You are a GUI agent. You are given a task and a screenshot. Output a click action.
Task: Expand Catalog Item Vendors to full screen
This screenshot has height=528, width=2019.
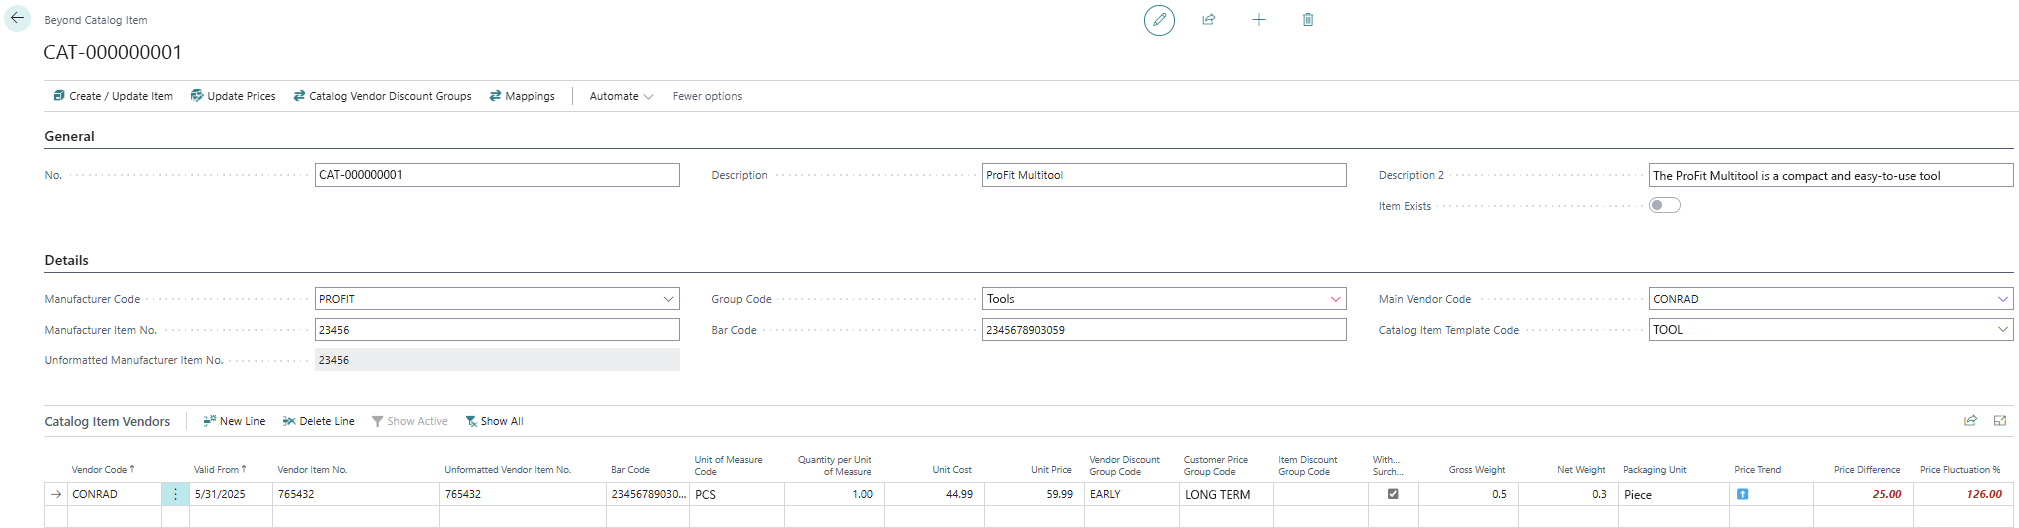(x=1999, y=421)
